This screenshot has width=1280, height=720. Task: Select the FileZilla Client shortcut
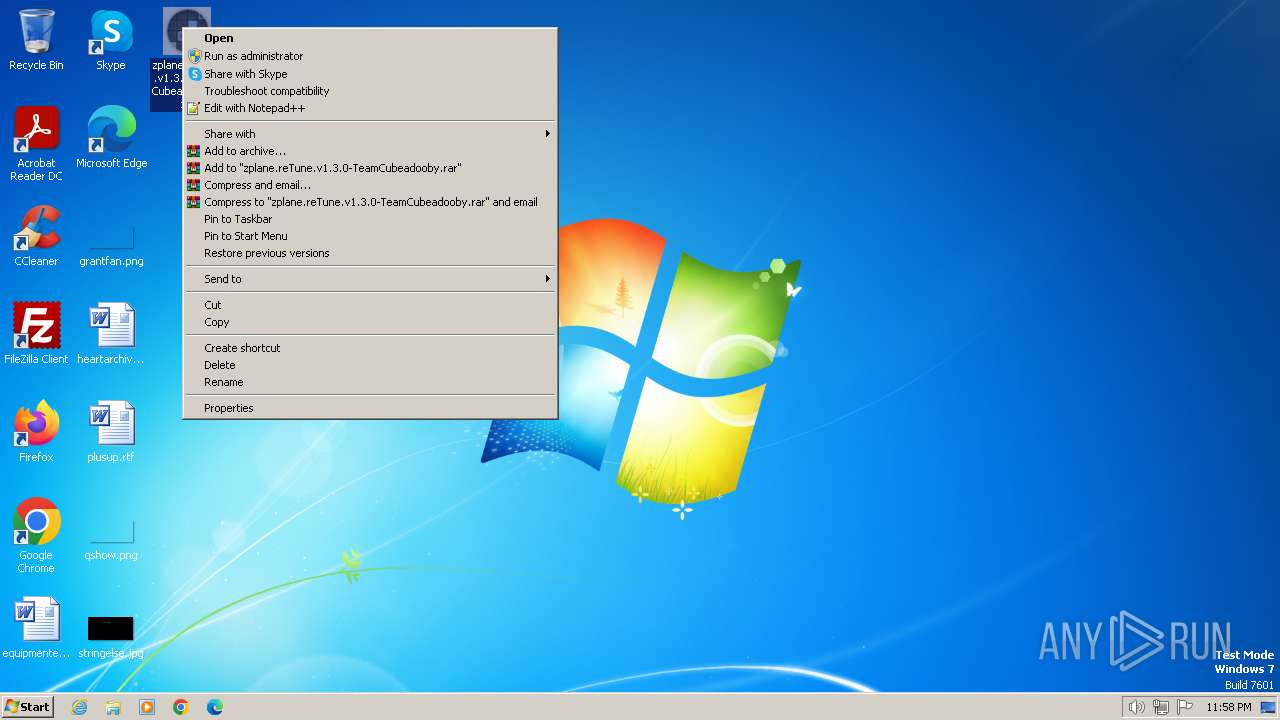pos(36,334)
